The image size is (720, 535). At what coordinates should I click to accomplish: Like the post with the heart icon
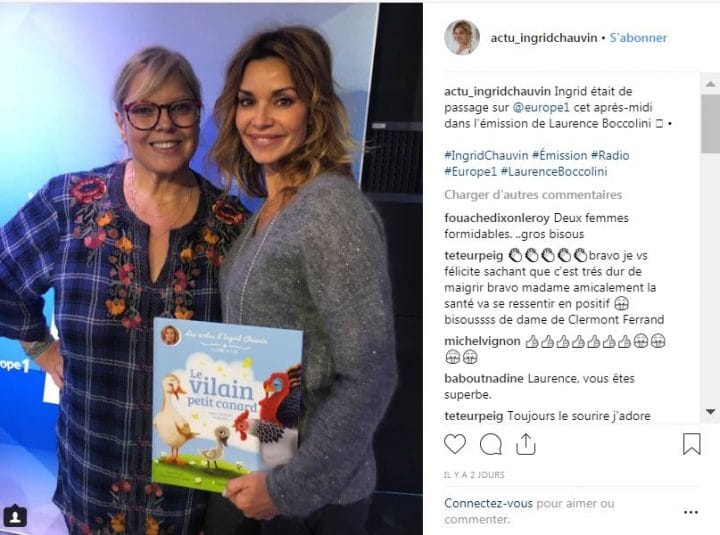[455, 444]
